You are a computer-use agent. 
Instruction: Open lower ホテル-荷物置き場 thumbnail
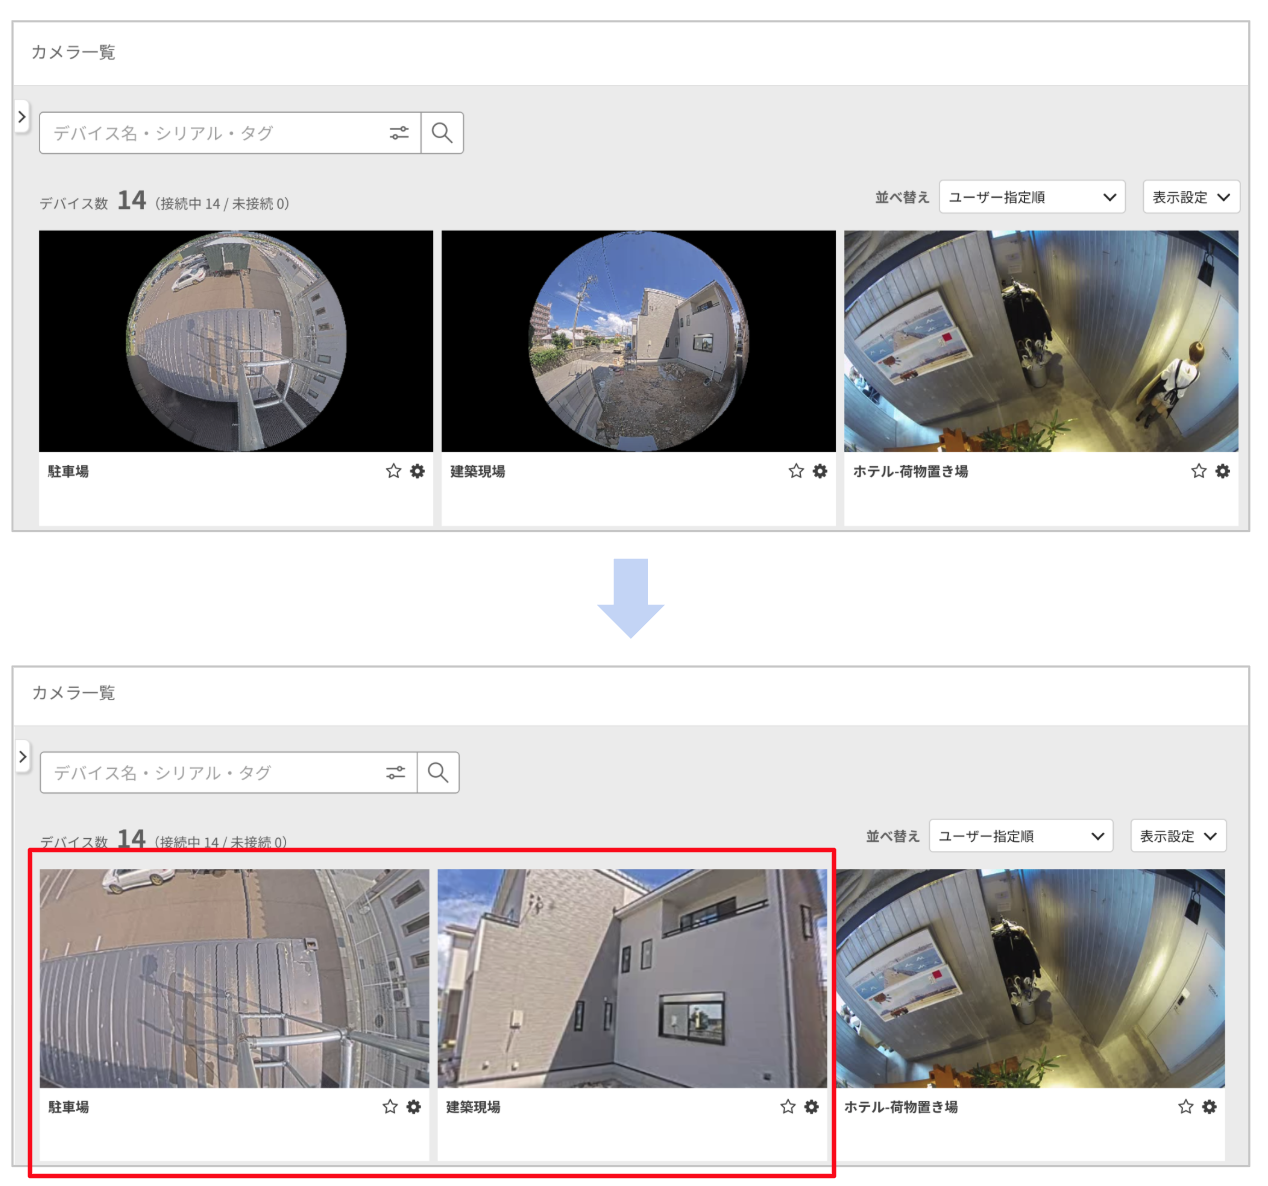pyautogui.click(x=1030, y=978)
